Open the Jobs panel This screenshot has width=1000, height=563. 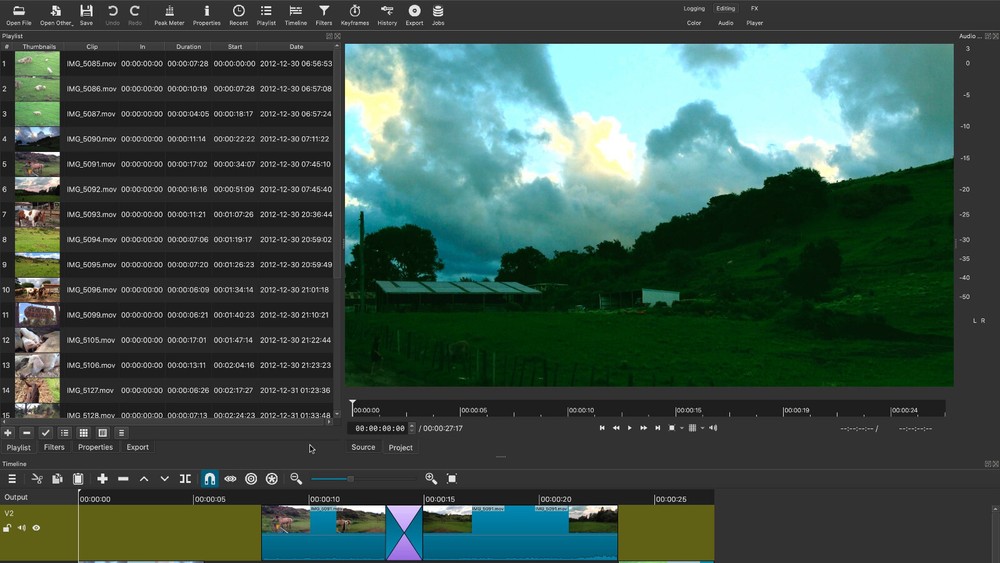point(438,15)
